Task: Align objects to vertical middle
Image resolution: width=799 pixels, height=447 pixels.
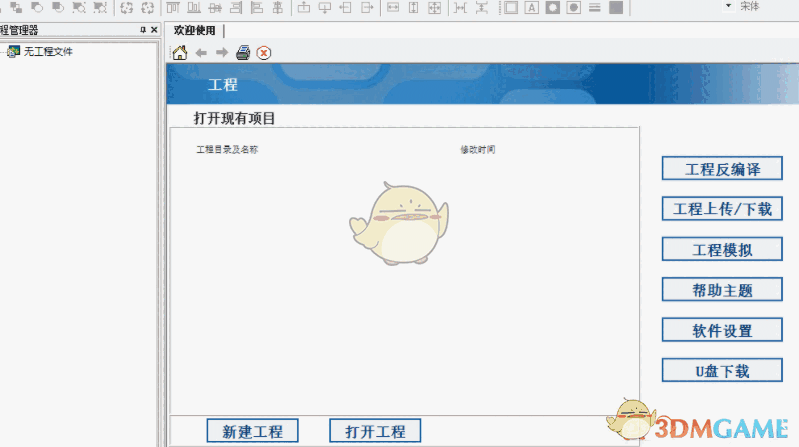Action: point(215,8)
